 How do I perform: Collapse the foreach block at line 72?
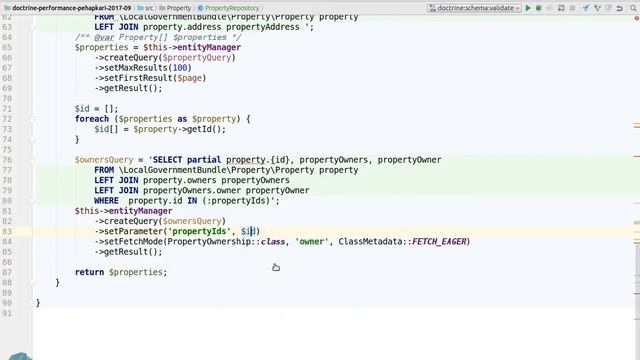32,119
